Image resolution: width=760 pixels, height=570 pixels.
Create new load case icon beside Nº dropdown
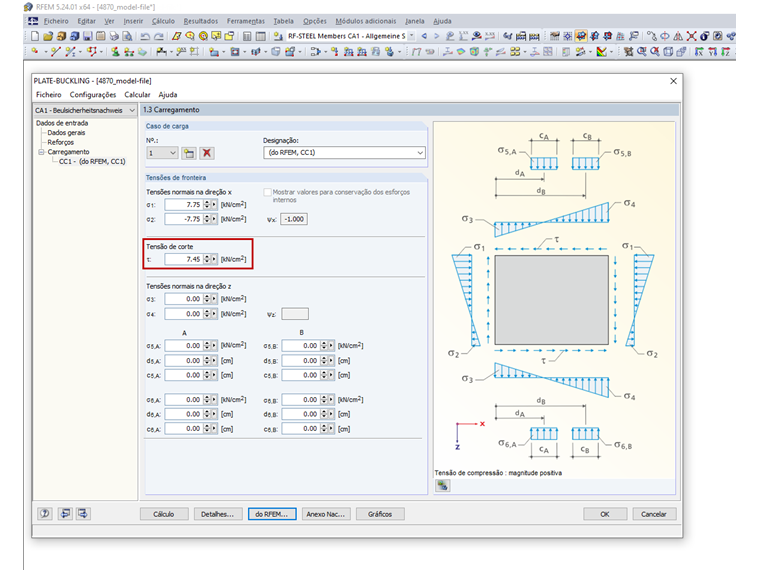click(189, 153)
